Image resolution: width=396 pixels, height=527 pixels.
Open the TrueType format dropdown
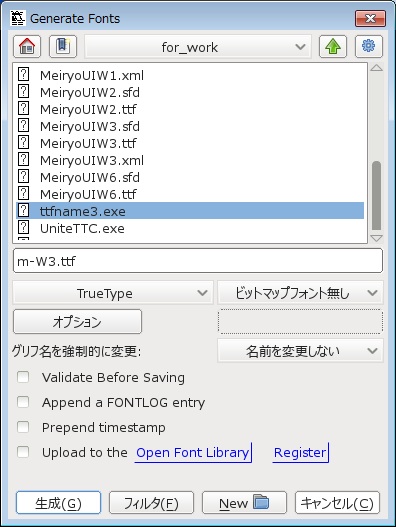click(x=113, y=293)
